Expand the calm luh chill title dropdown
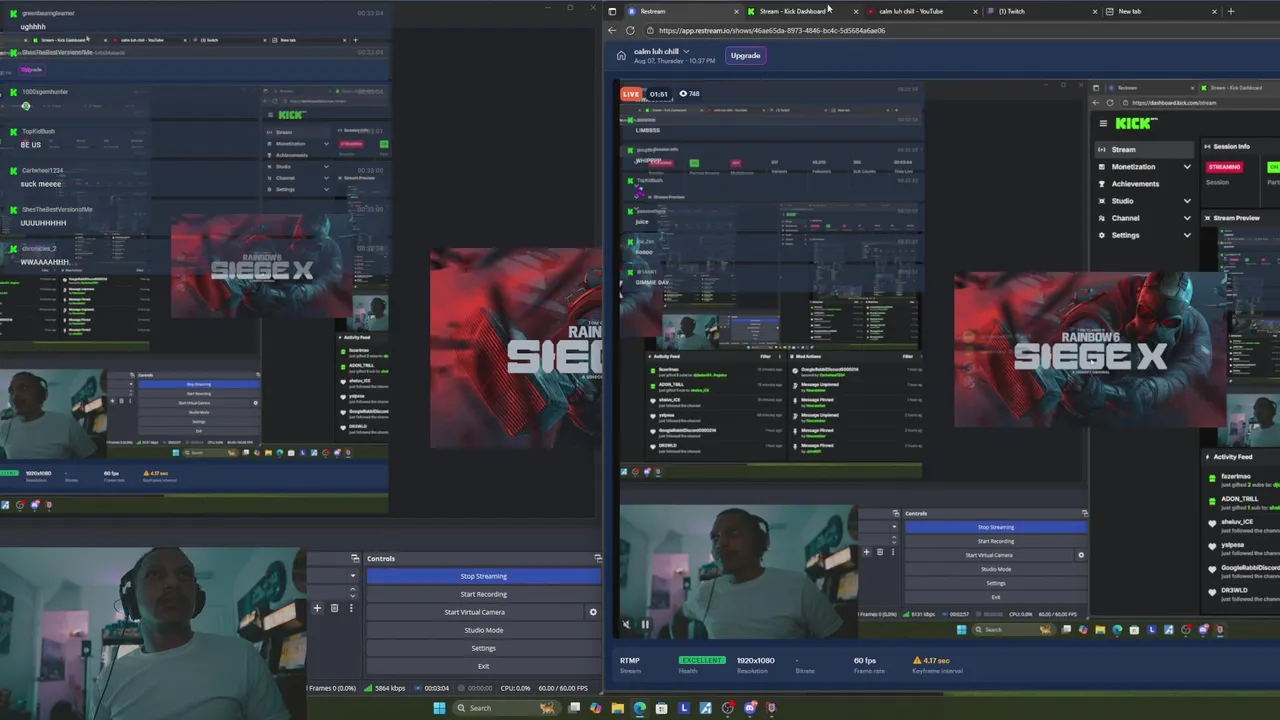Image resolution: width=1280 pixels, height=720 pixels. pyautogui.click(x=686, y=51)
